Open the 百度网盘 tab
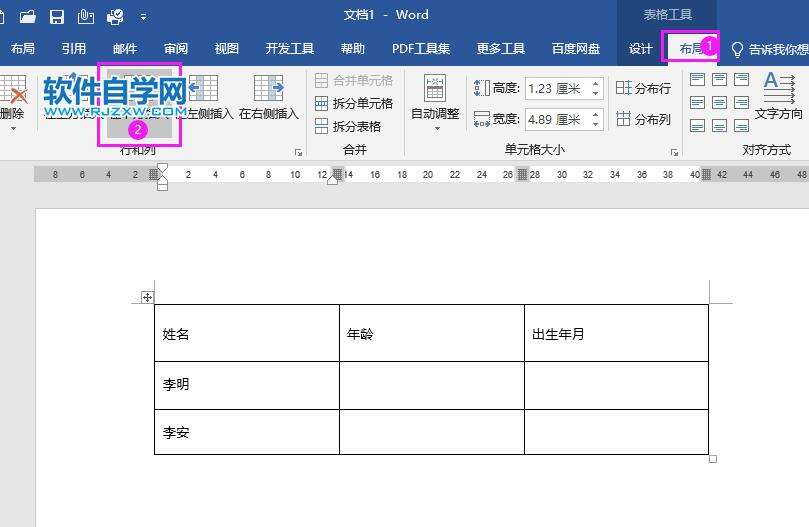Screen dimensions: 809x527 [x=576, y=49]
